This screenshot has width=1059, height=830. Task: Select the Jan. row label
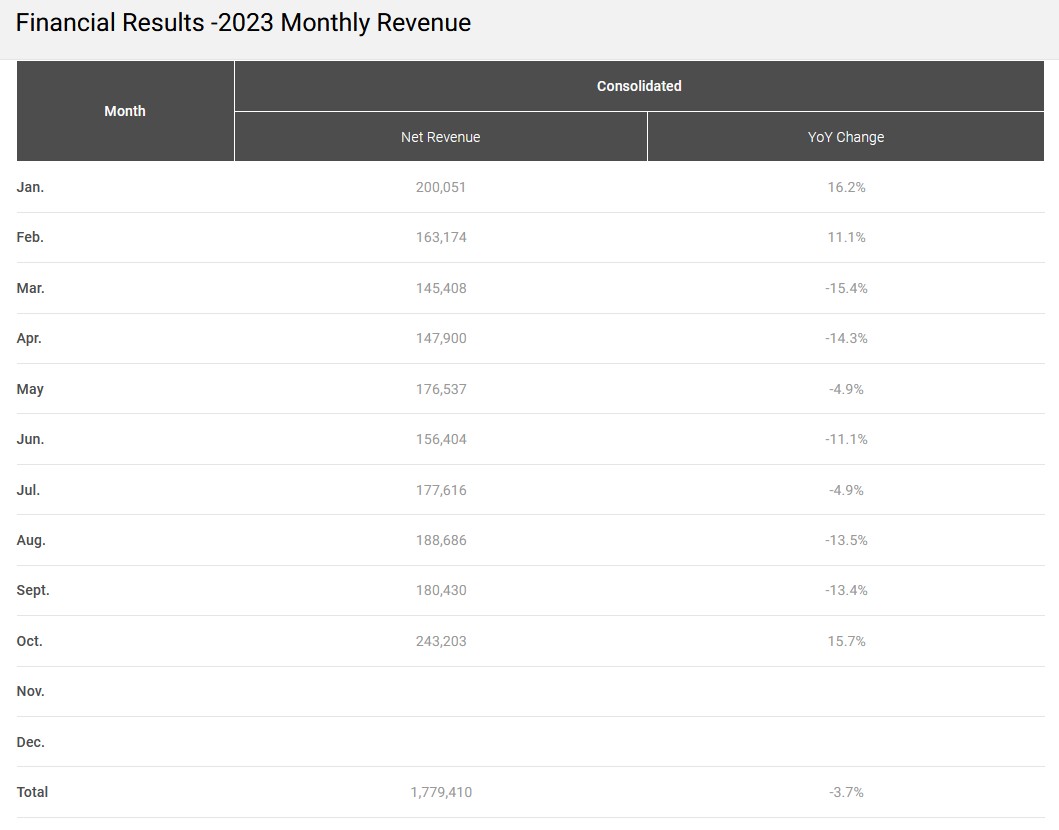click(x=31, y=187)
